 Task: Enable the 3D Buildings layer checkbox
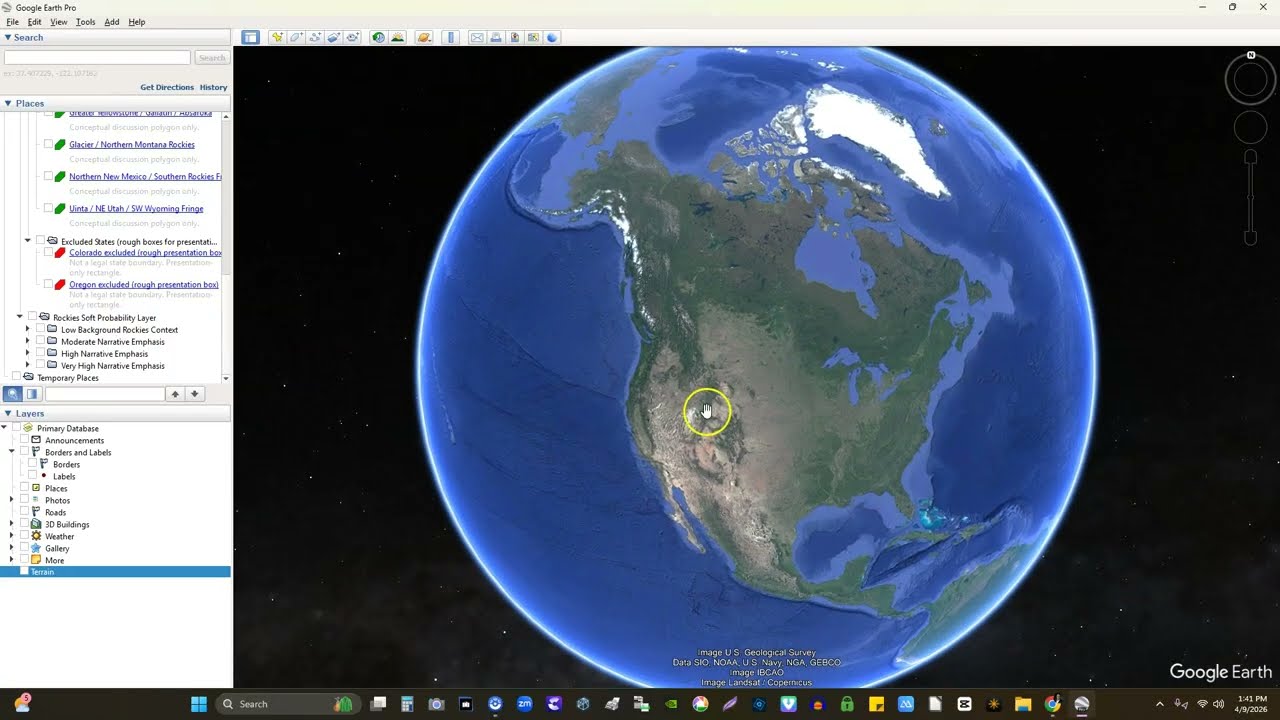tap(24, 524)
